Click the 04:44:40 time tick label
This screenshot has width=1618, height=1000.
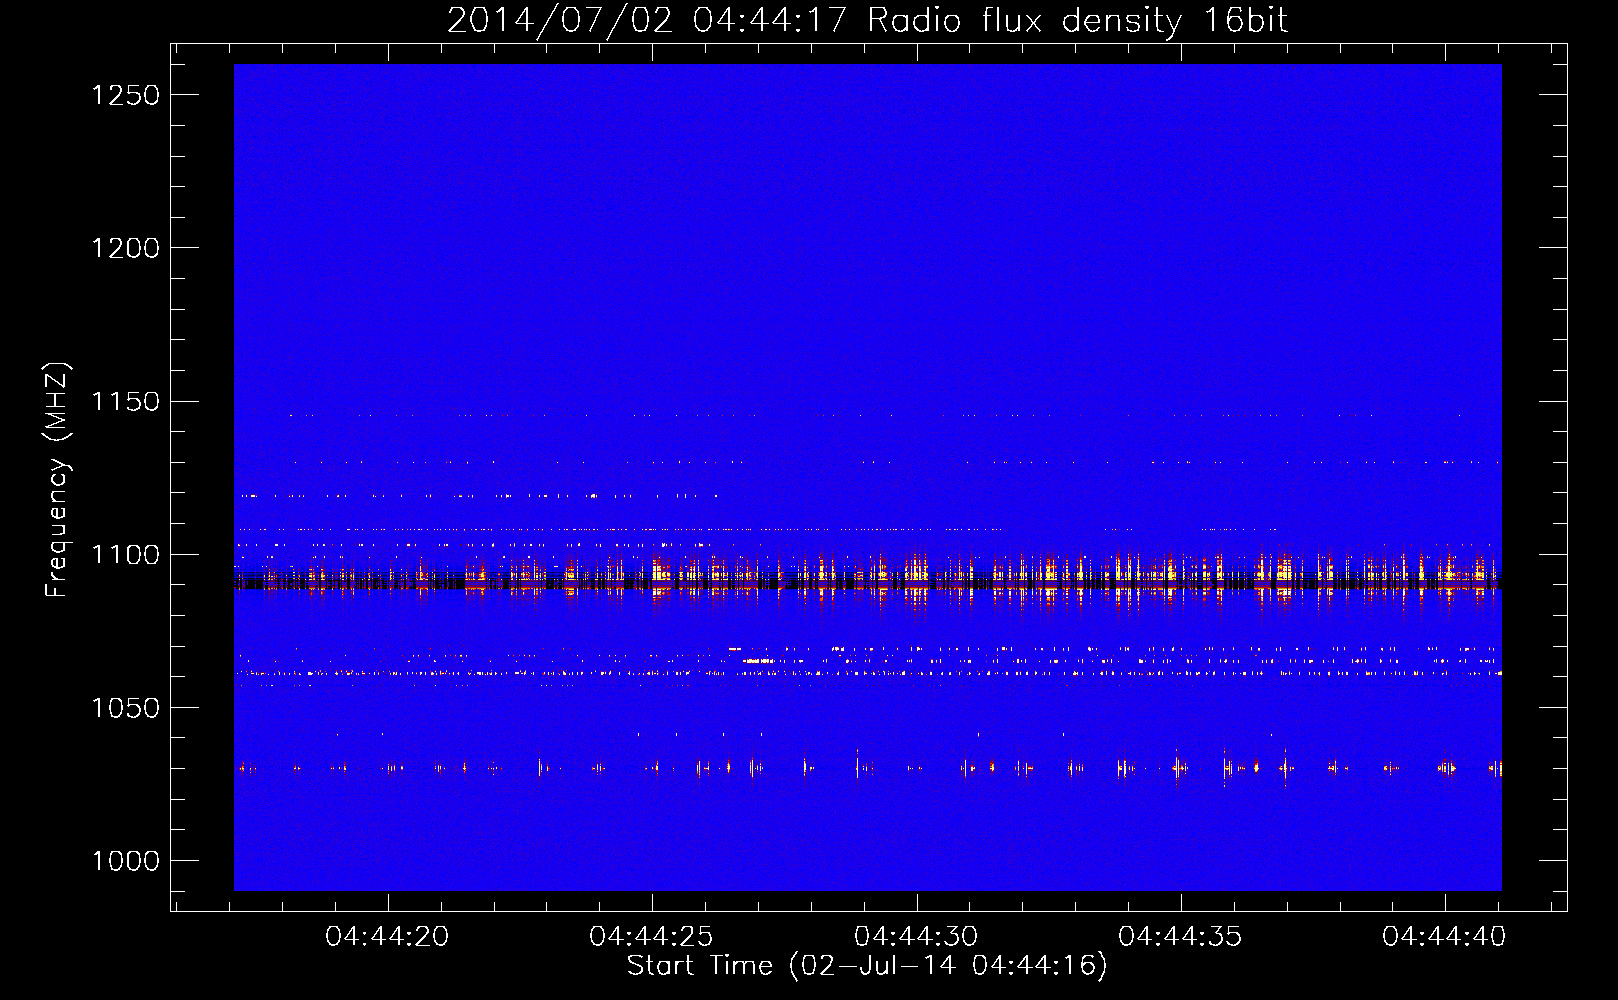(x=1444, y=937)
